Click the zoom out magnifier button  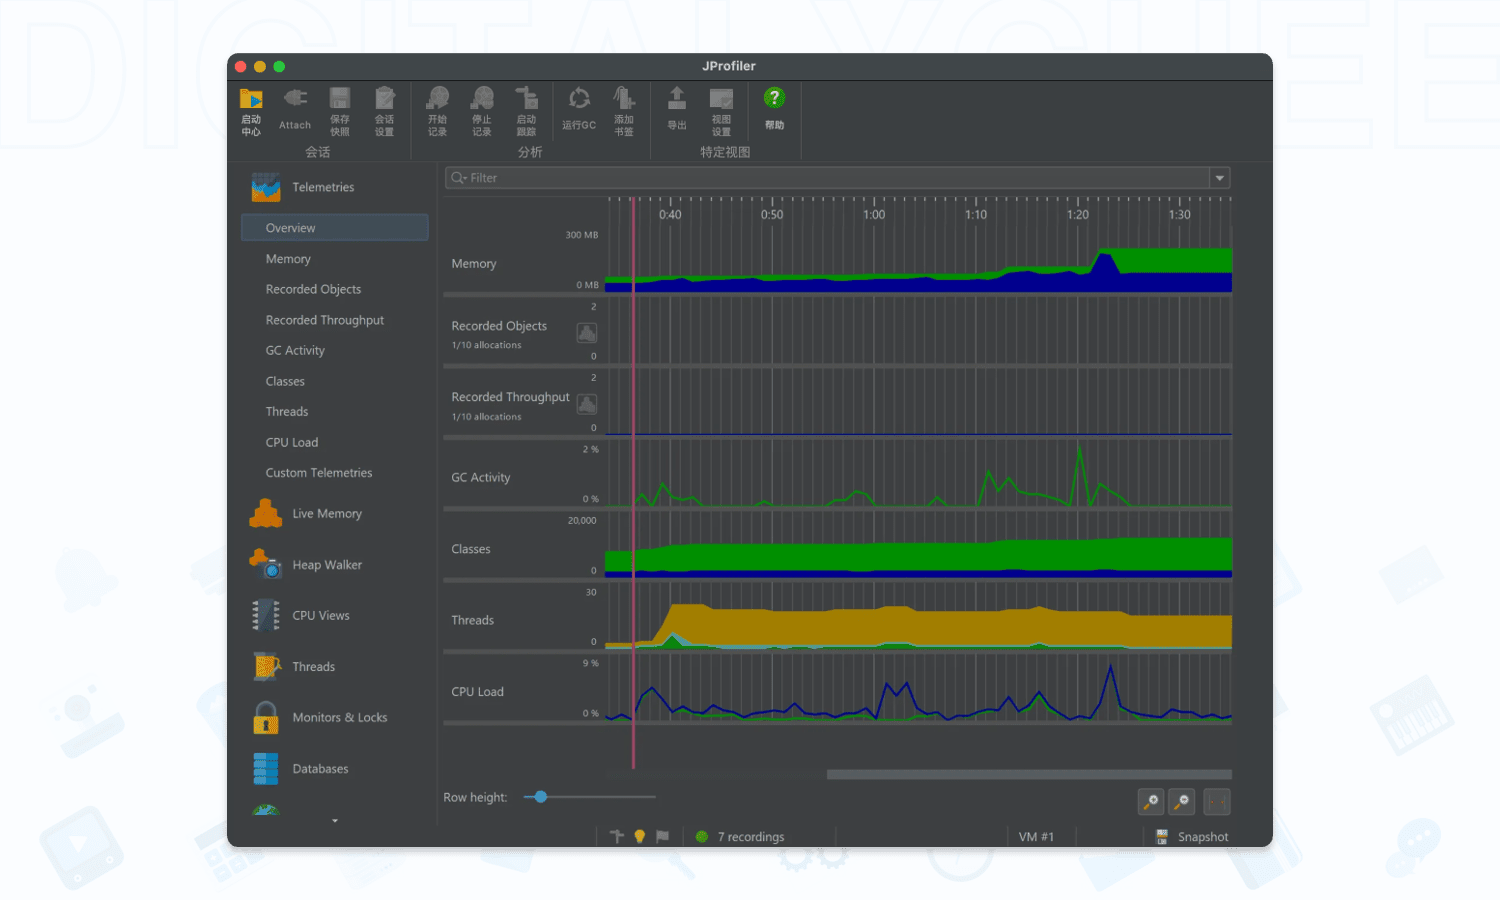click(x=1182, y=802)
